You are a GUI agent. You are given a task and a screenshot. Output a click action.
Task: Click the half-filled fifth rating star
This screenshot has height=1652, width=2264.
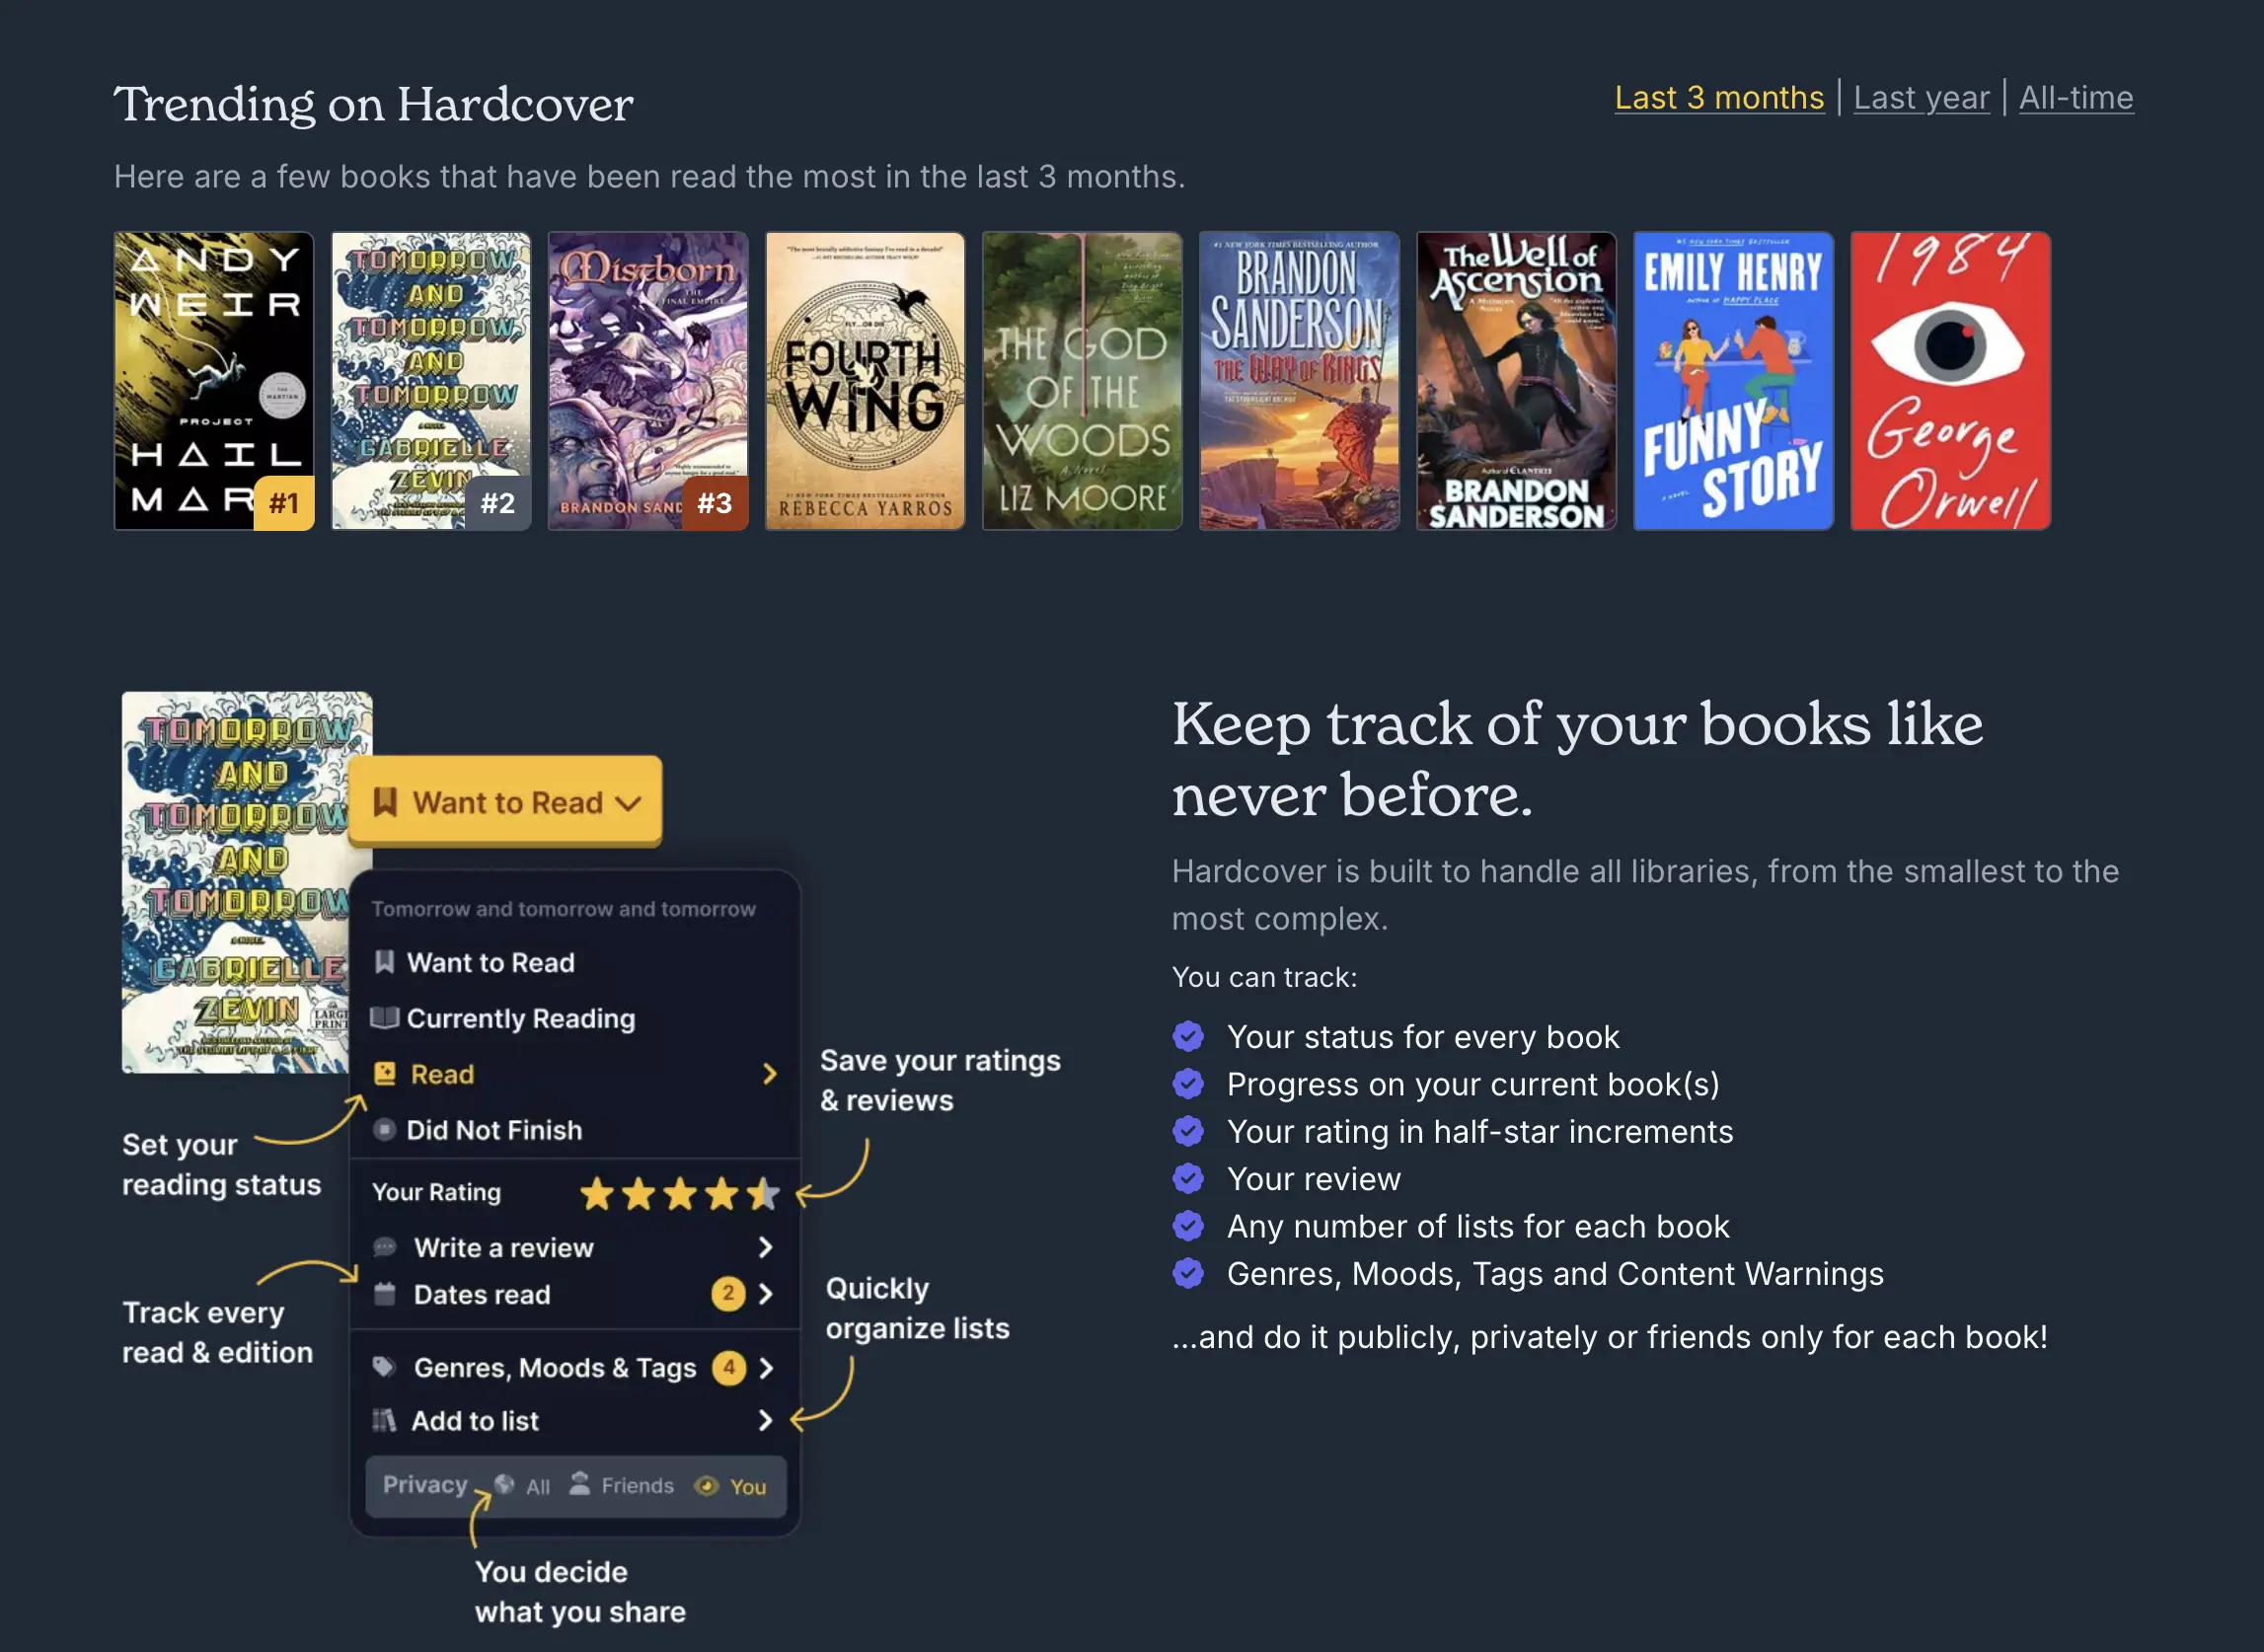click(x=764, y=1193)
